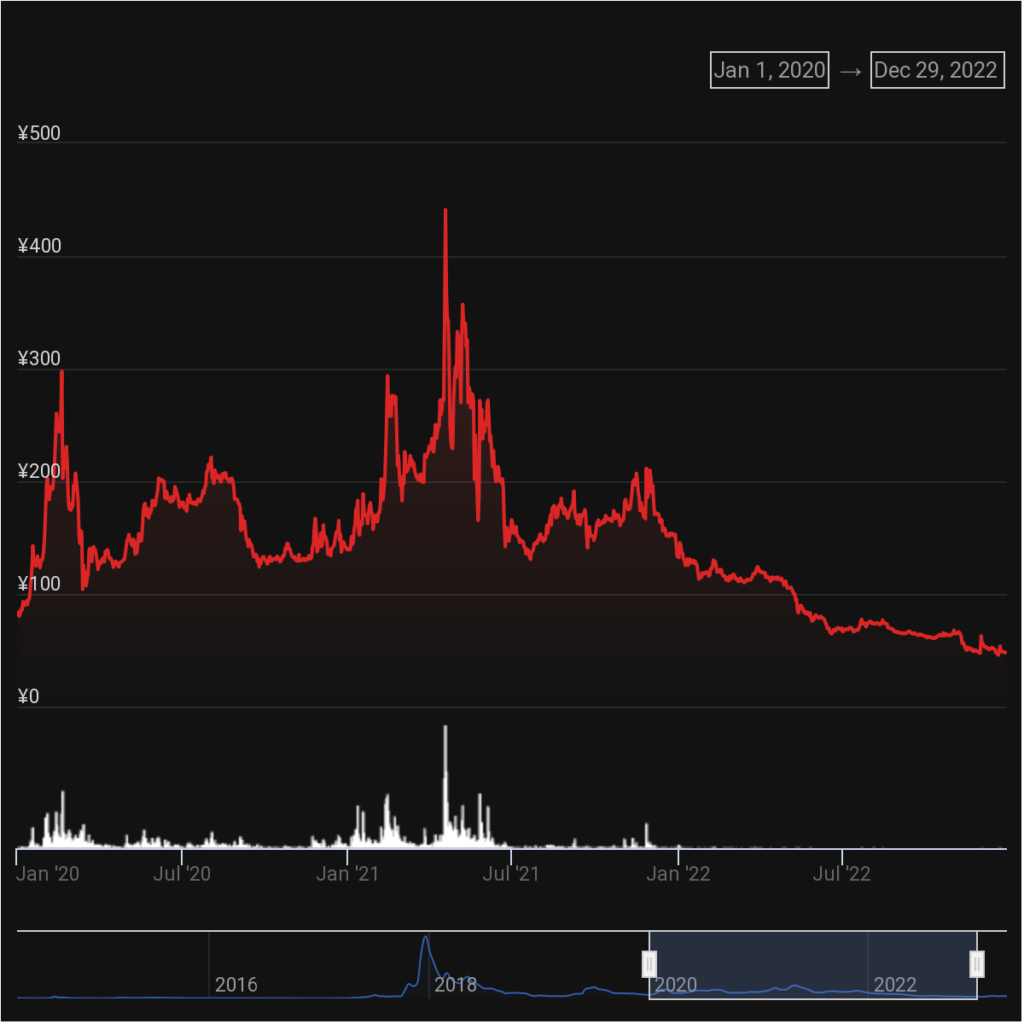
Task: Click the 2018 peak in the navigator
Action: tap(426, 939)
